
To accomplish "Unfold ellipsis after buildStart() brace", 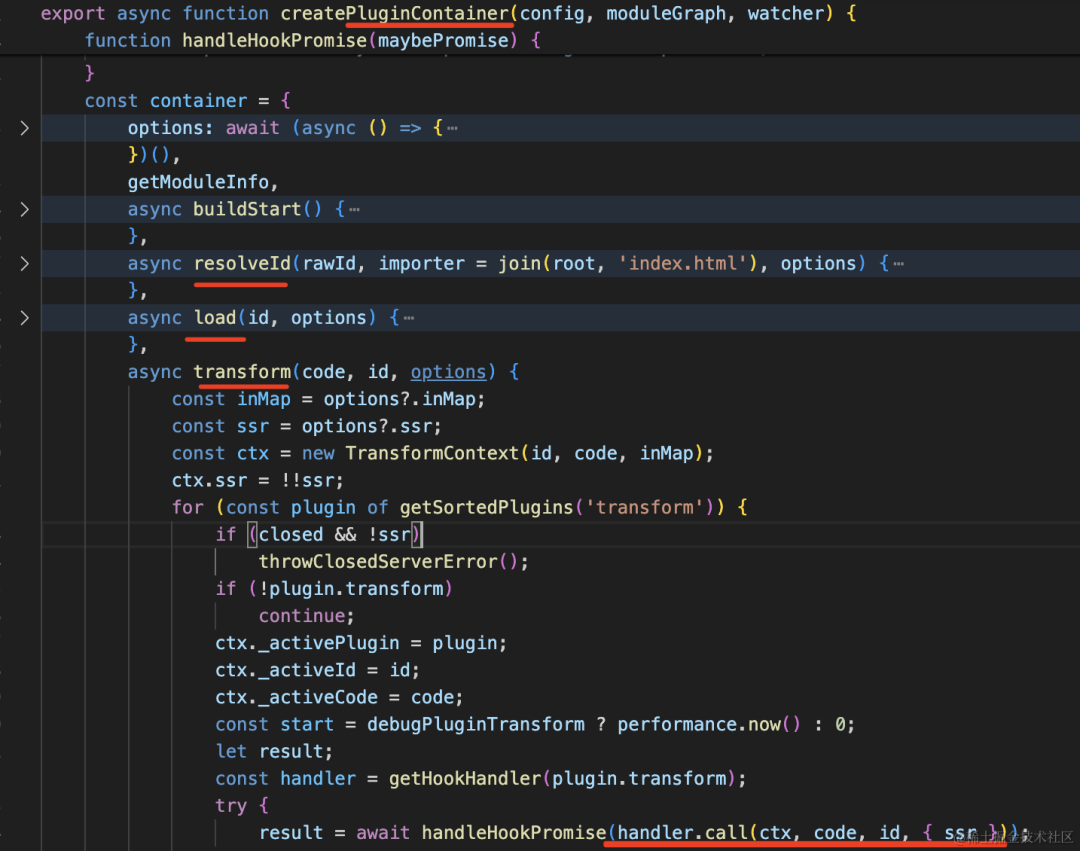I will (x=354, y=209).
